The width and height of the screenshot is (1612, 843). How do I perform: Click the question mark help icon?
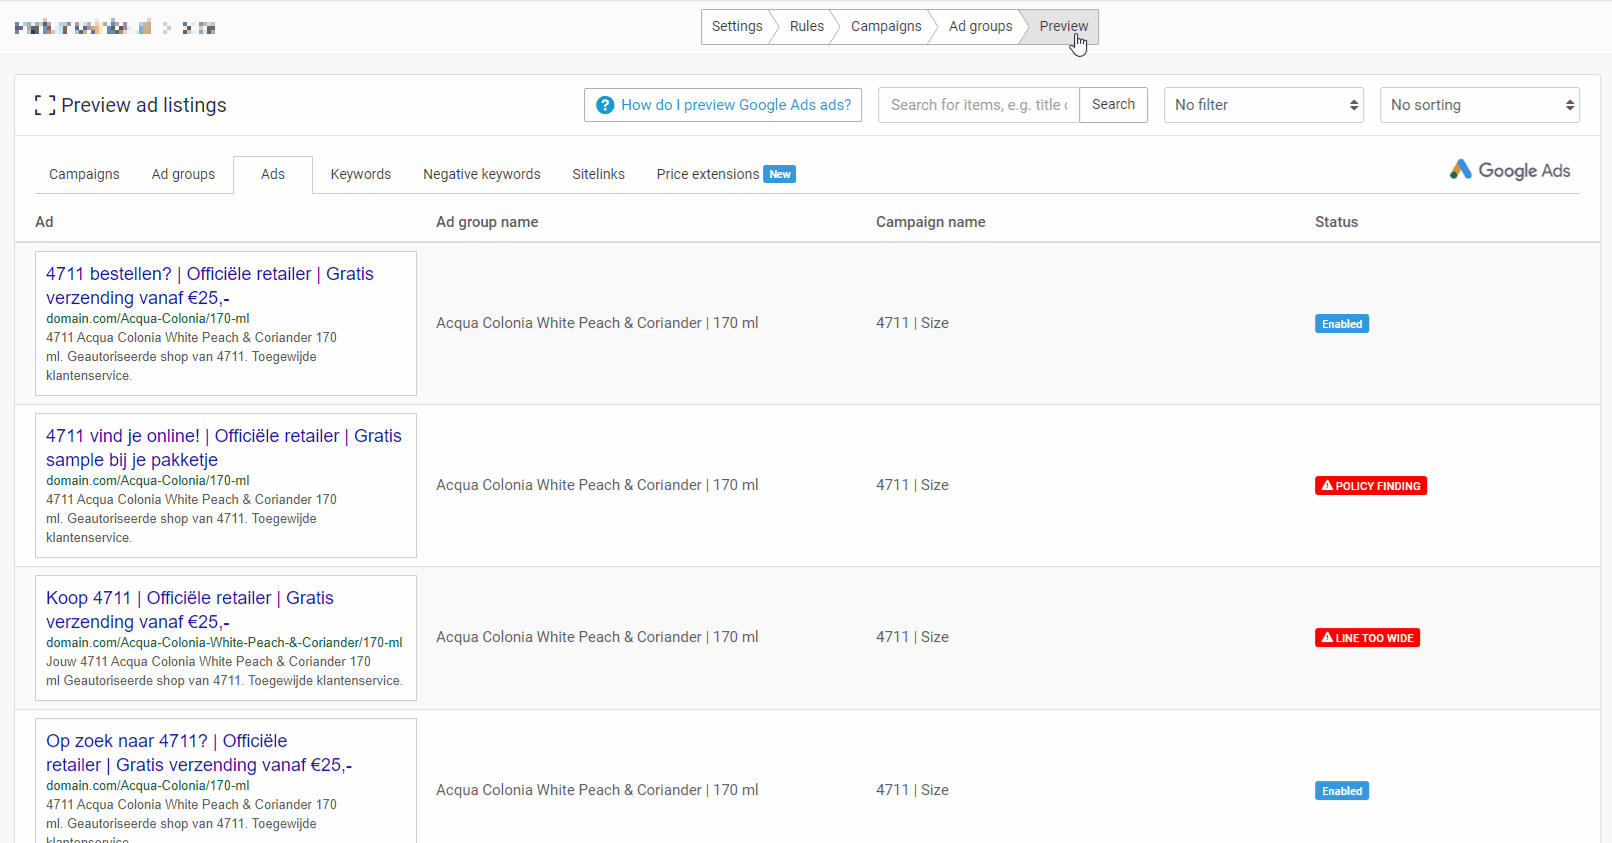[x=605, y=105]
